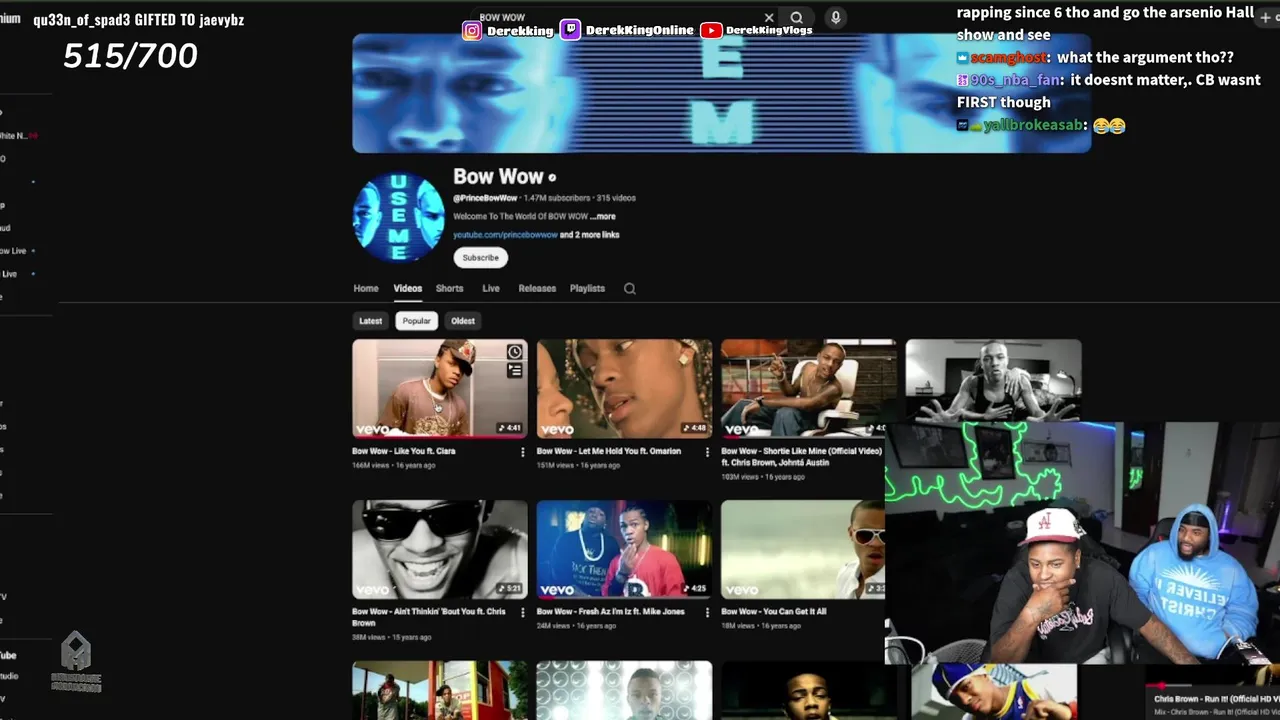Open three-dot menu for Fresh Az I'm Iz
The width and height of the screenshot is (1280, 720).
[x=706, y=612]
